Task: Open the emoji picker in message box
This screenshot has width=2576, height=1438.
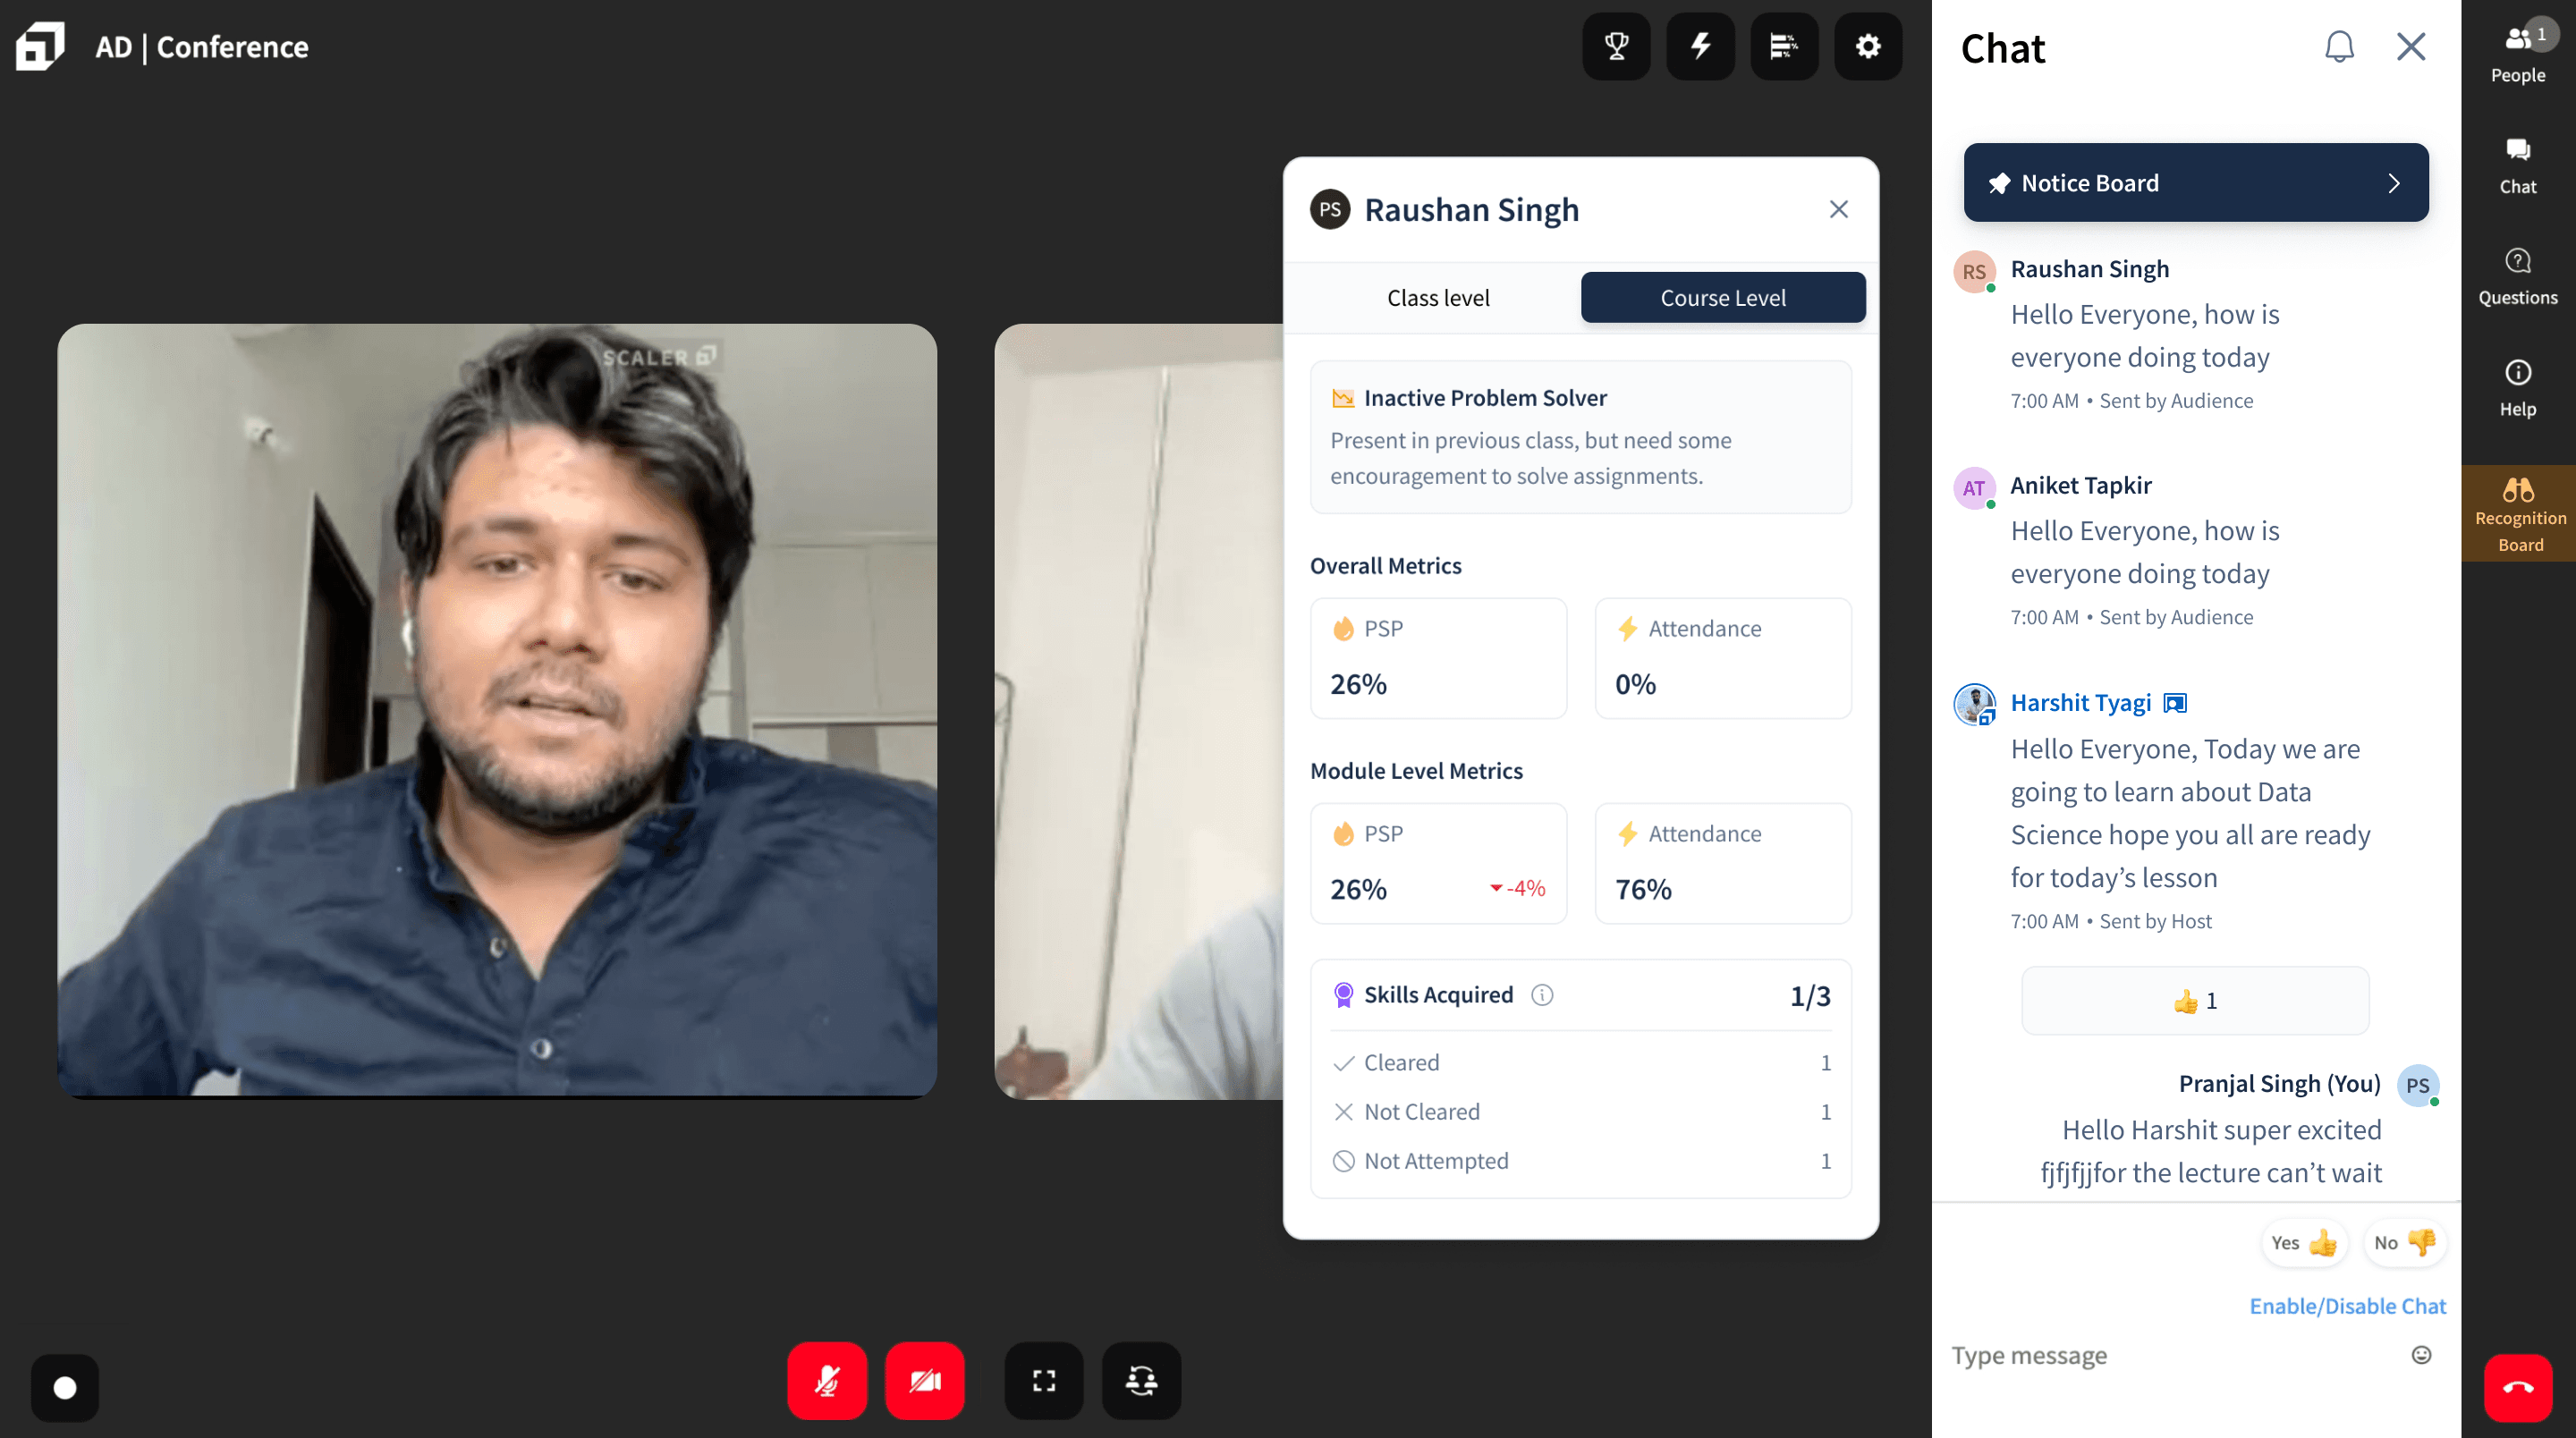Action: pyautogui.click(x=2421, y=1355)
